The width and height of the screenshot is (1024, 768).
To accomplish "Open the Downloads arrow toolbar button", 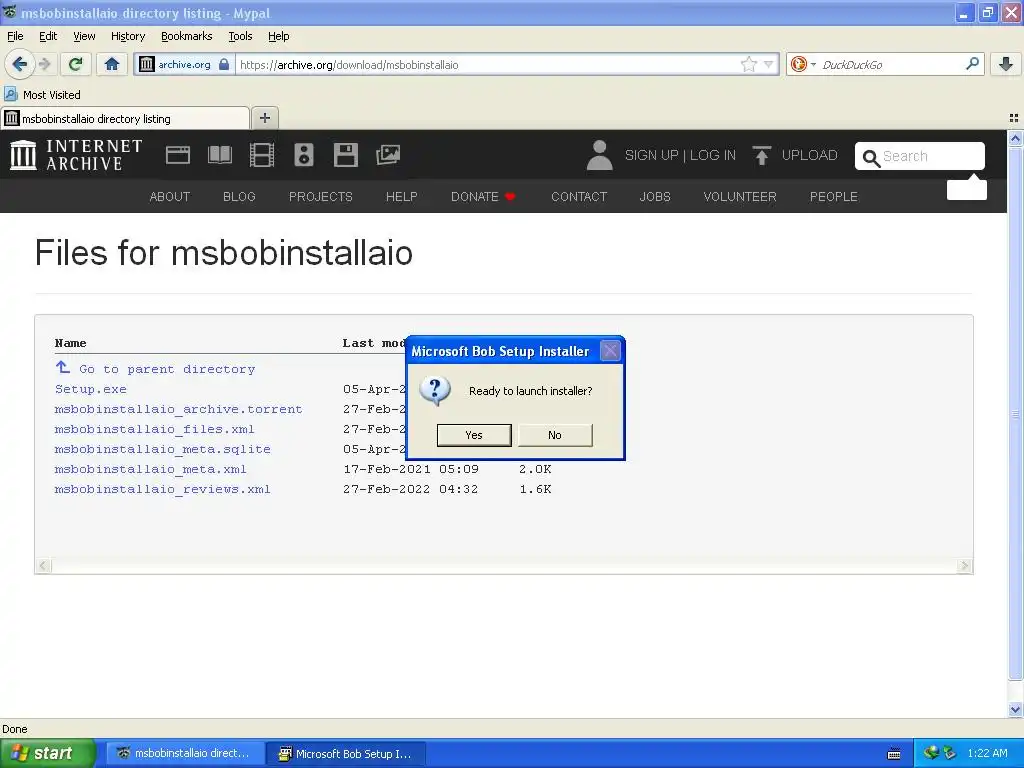I will click(1006, 64).
